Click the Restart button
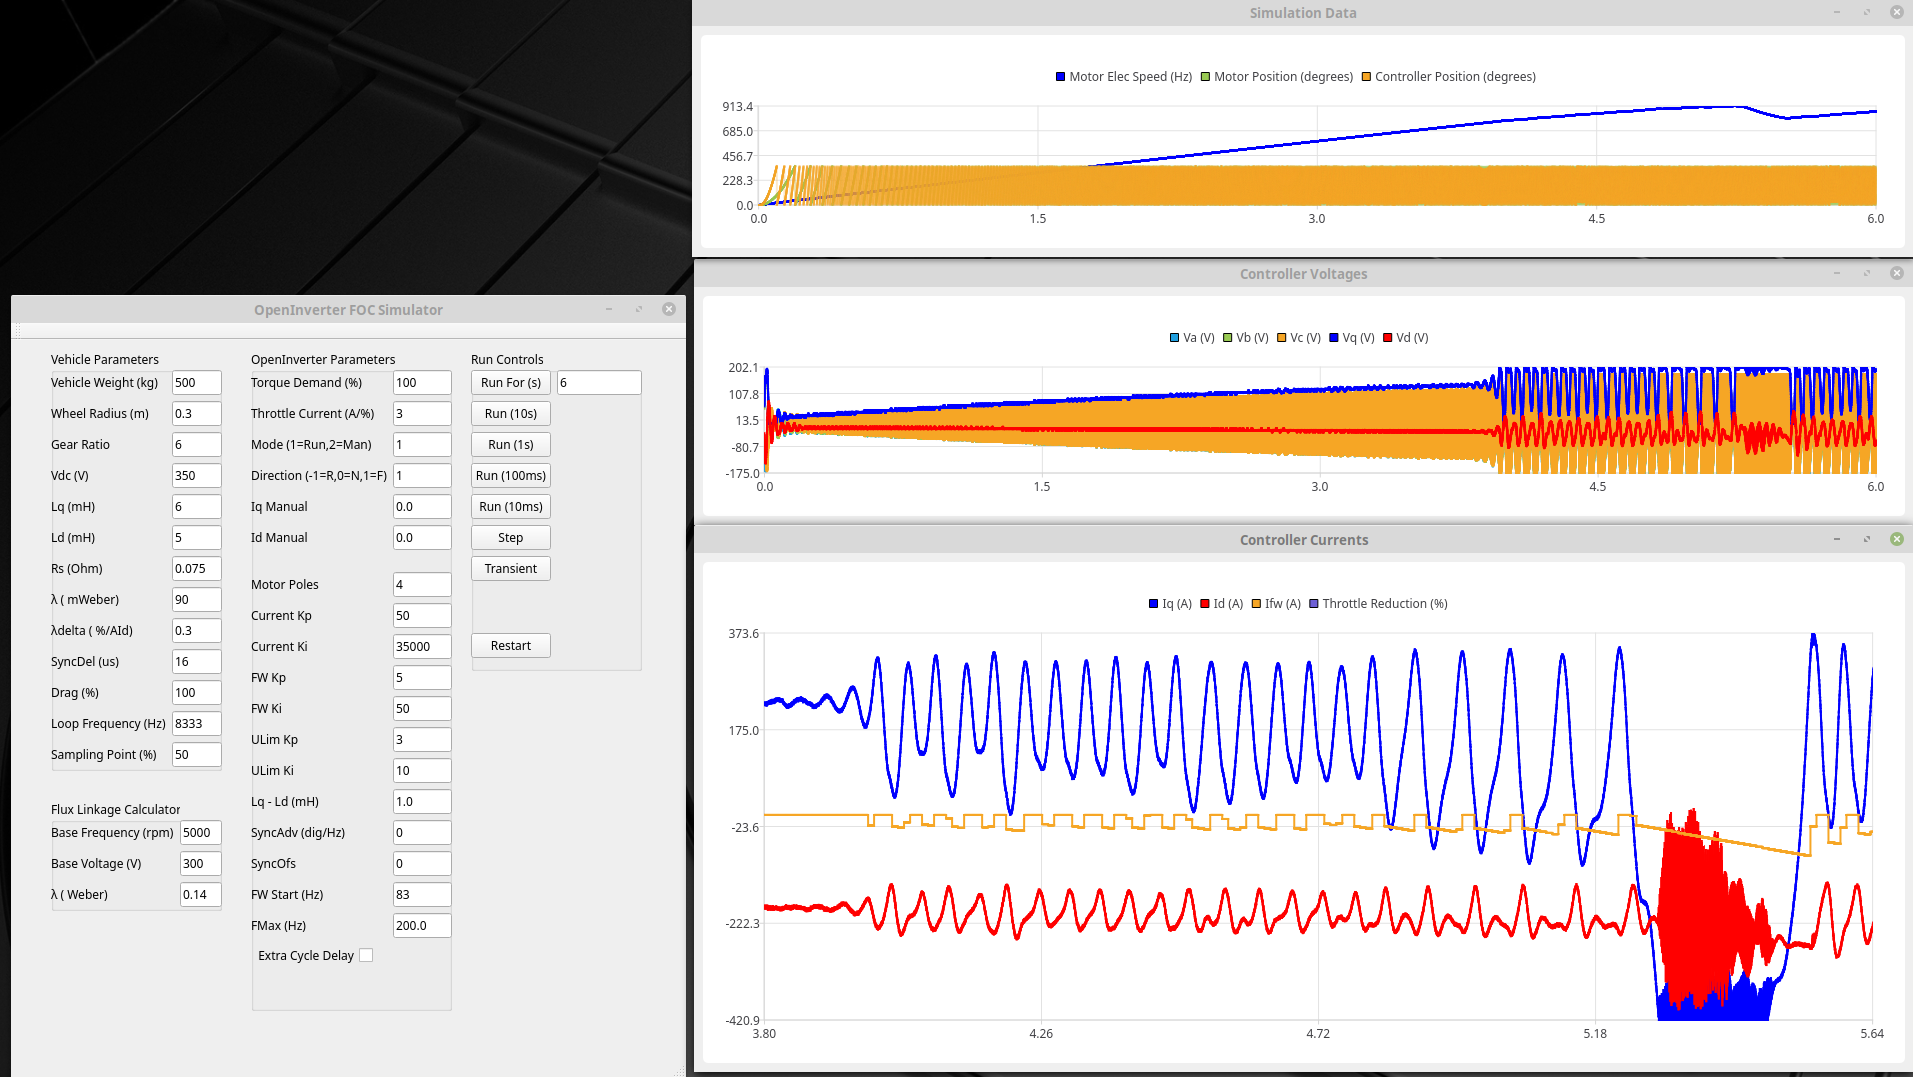 510,646
